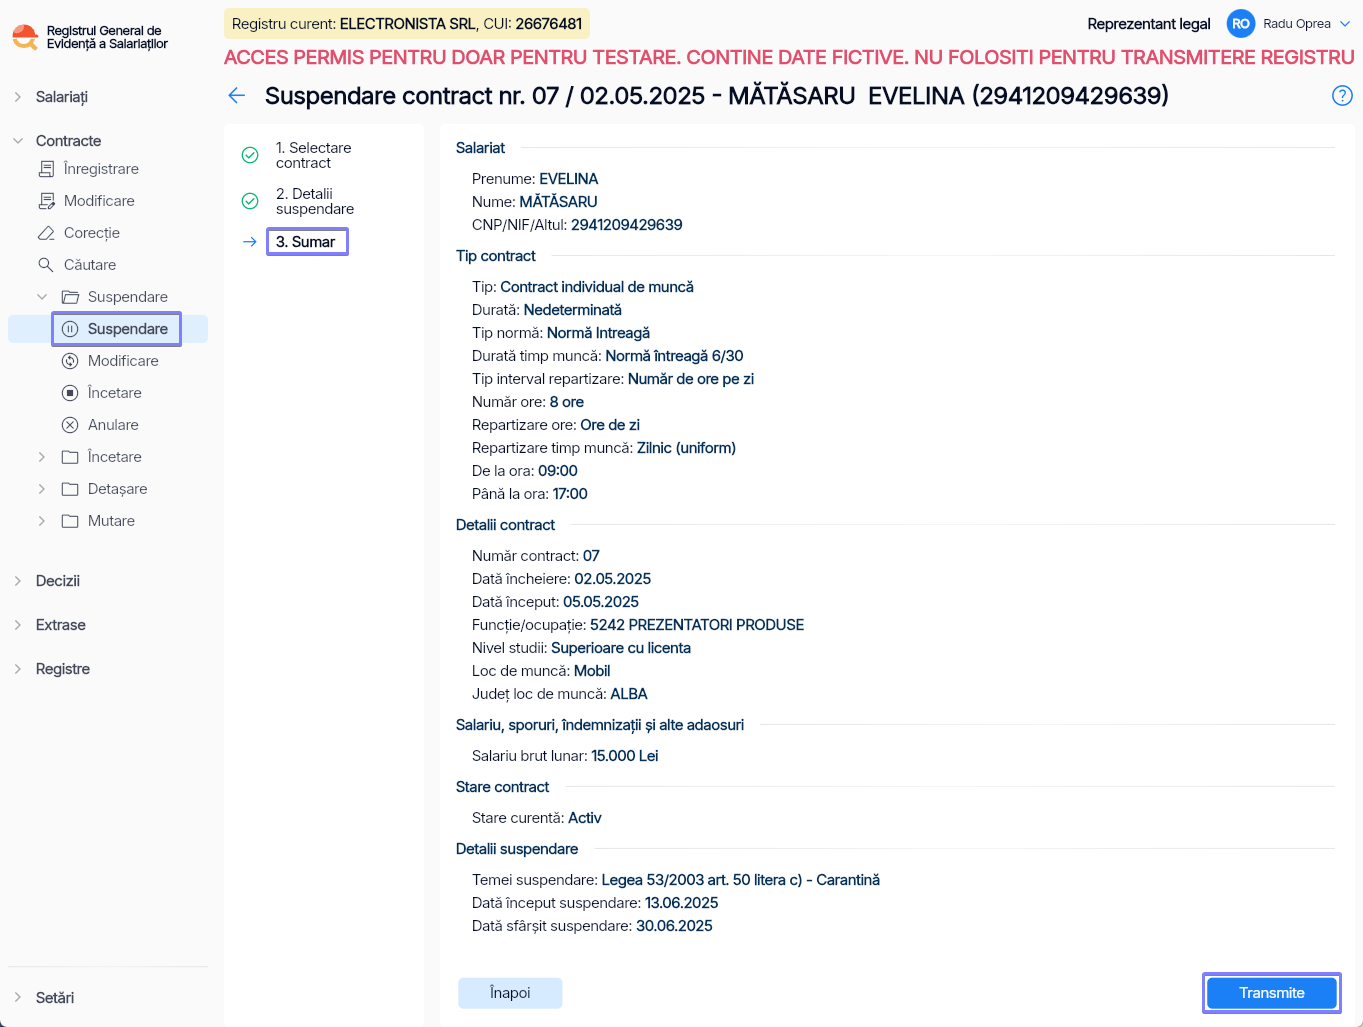The height and width of the screenshot is (1027, 1363).
Task: Expand the Extrase section chevron
Action: tap(18, 625)
